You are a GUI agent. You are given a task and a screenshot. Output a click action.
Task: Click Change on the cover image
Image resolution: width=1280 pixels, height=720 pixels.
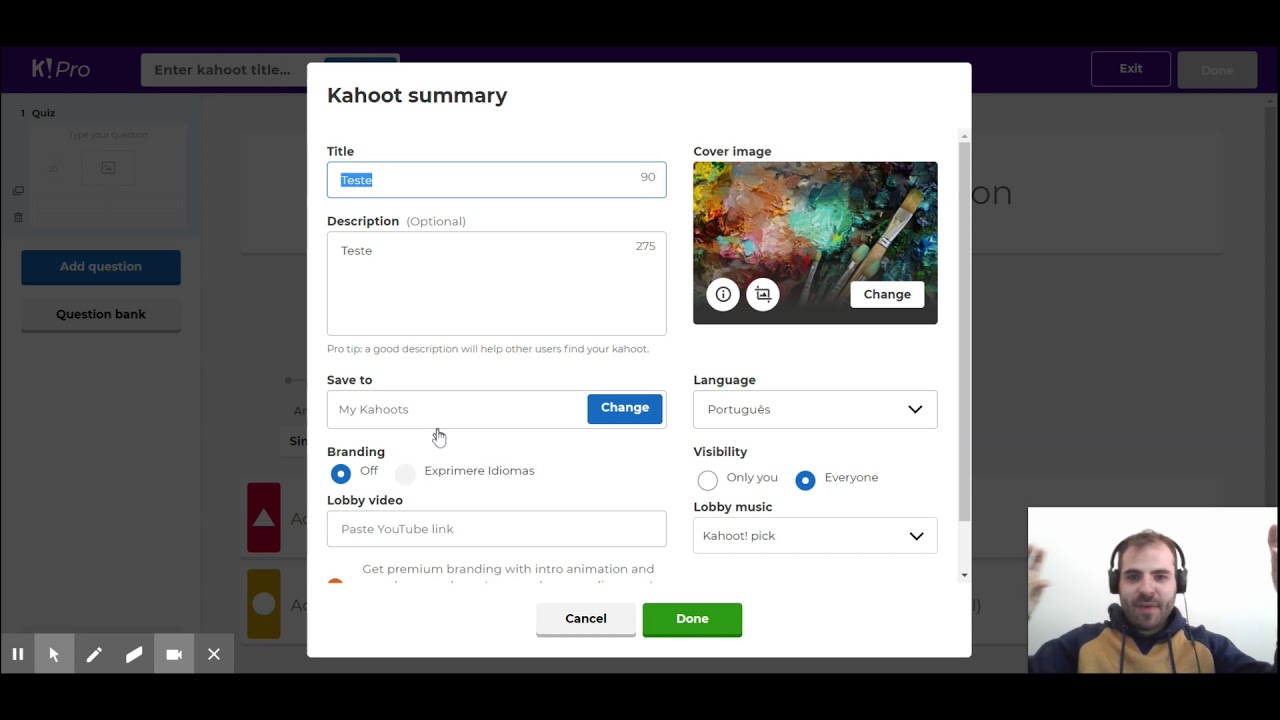(x=887, y=294)
